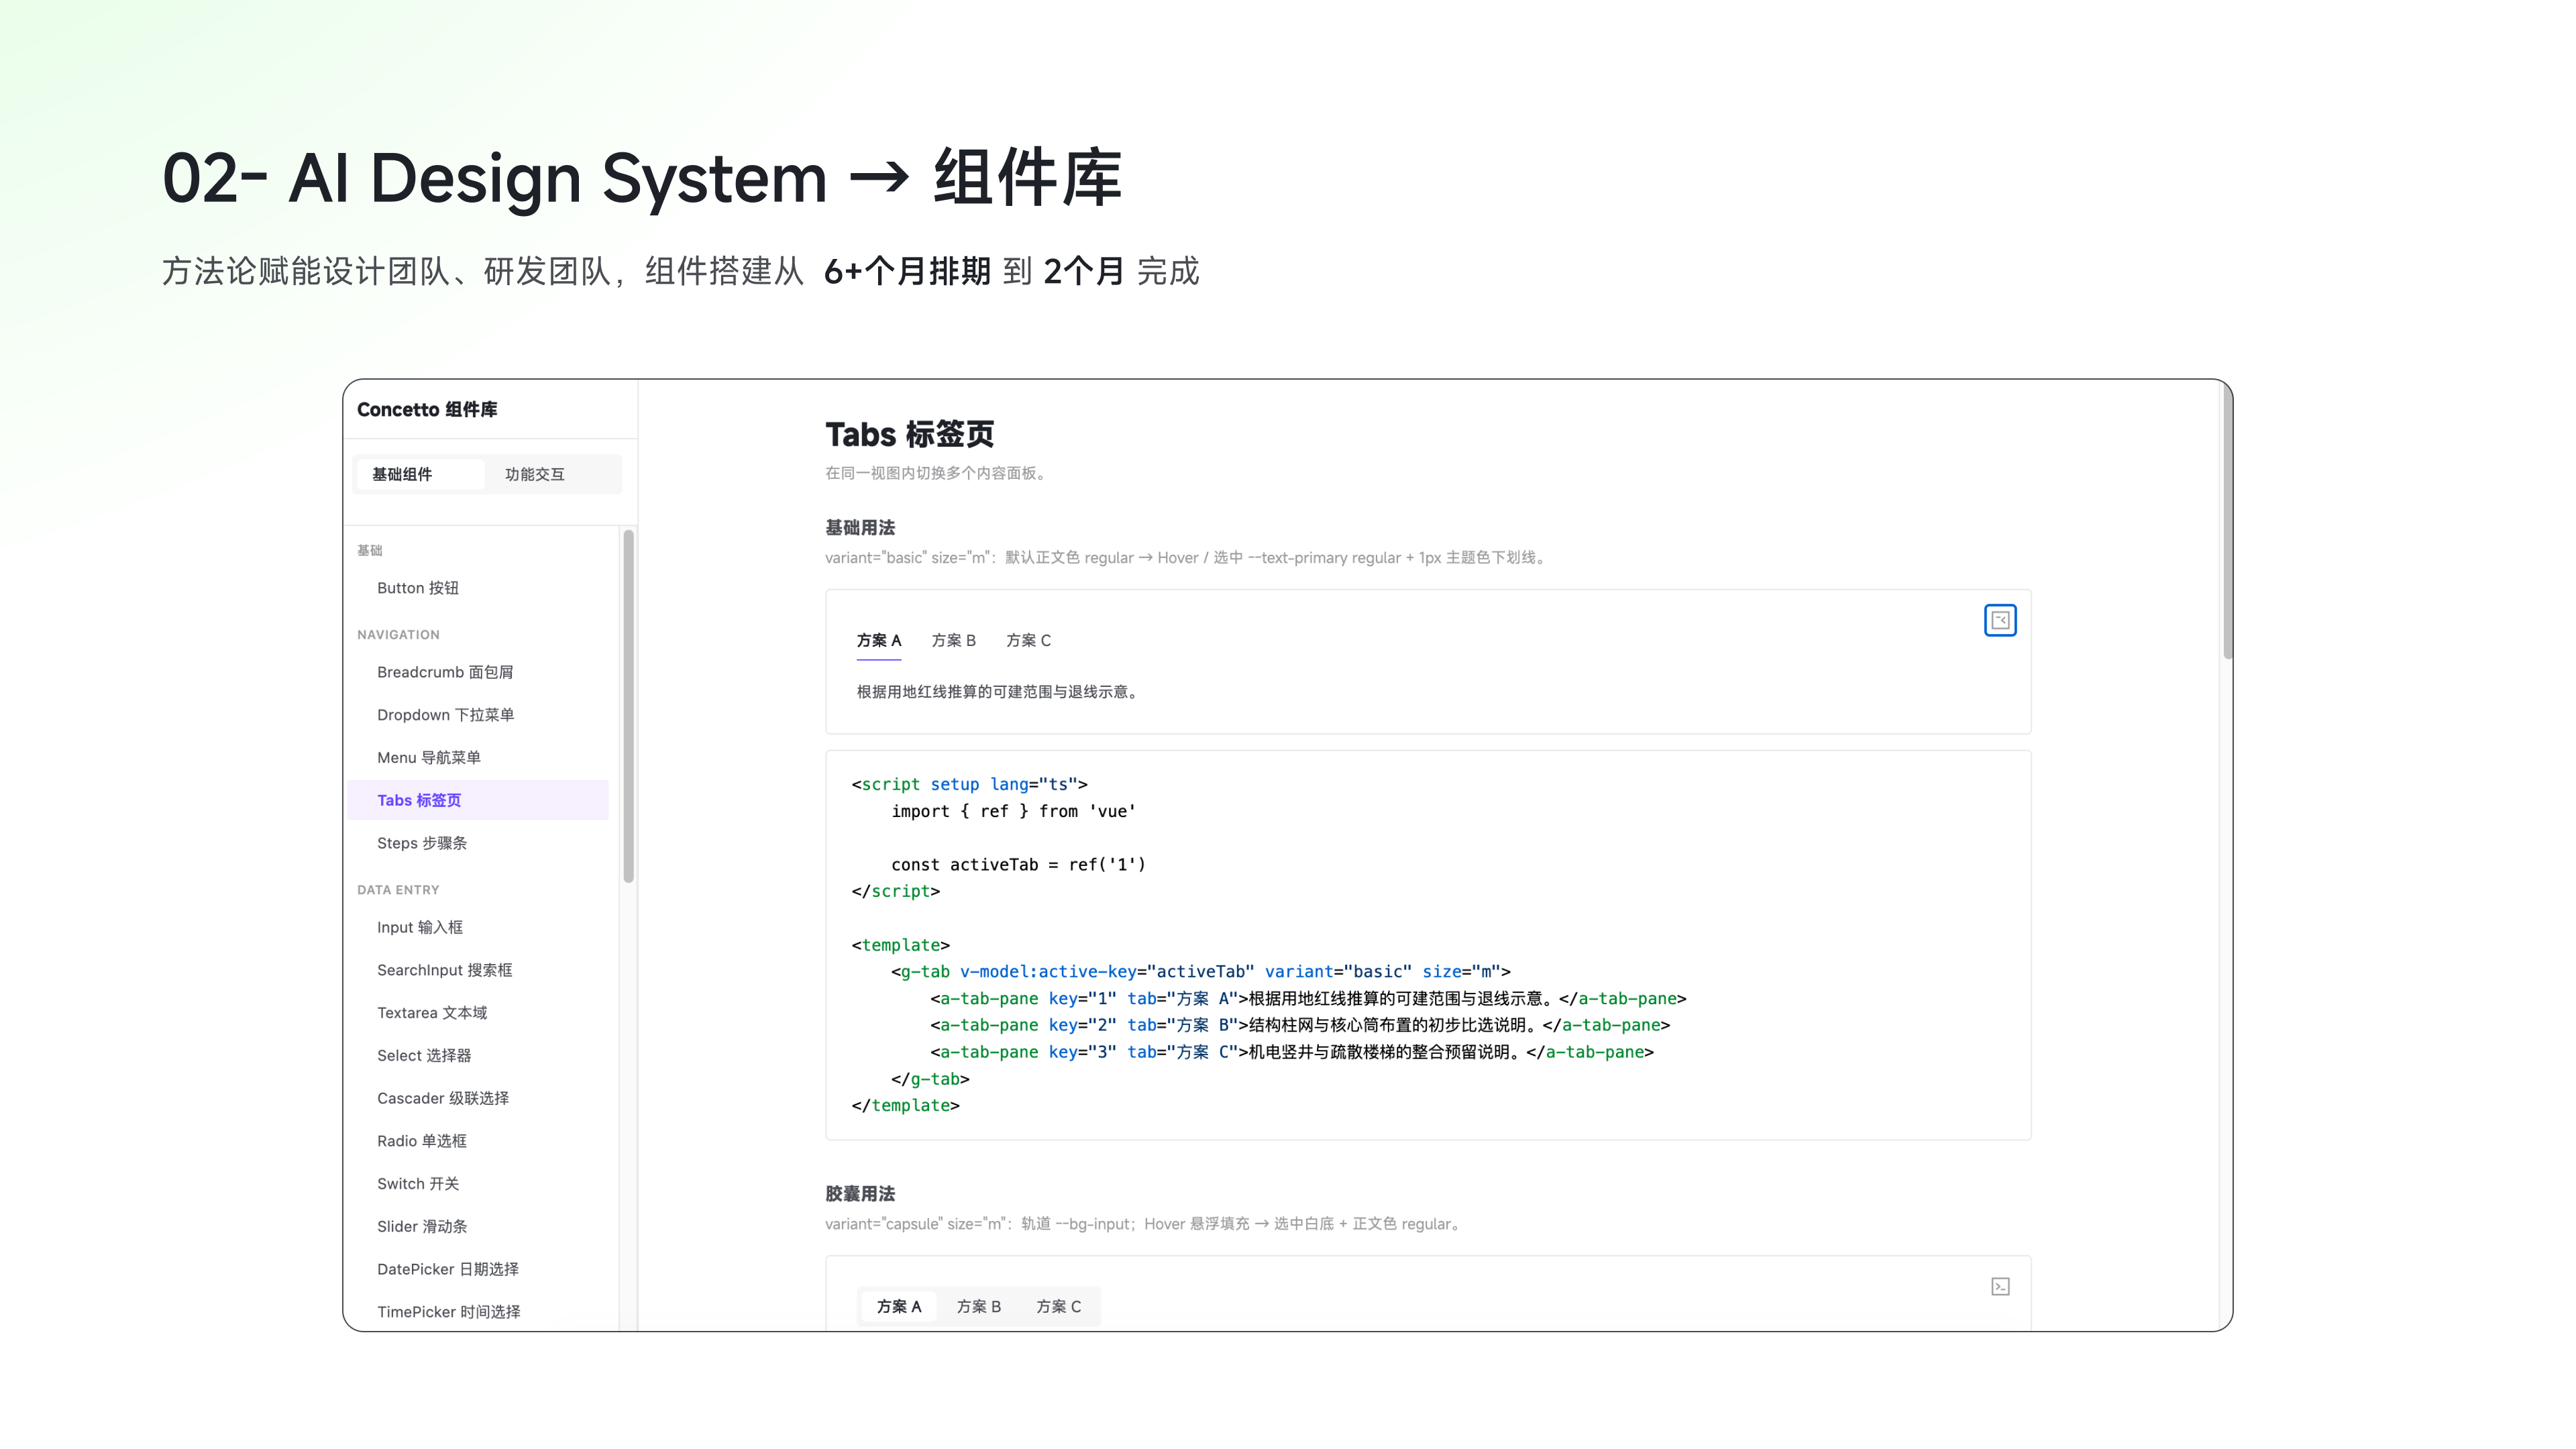Image resolution: width=2576 pixels, height=1449 pixels.
Task: Select capsule 方案 C tab
Action: [x=1058, y=1306]
